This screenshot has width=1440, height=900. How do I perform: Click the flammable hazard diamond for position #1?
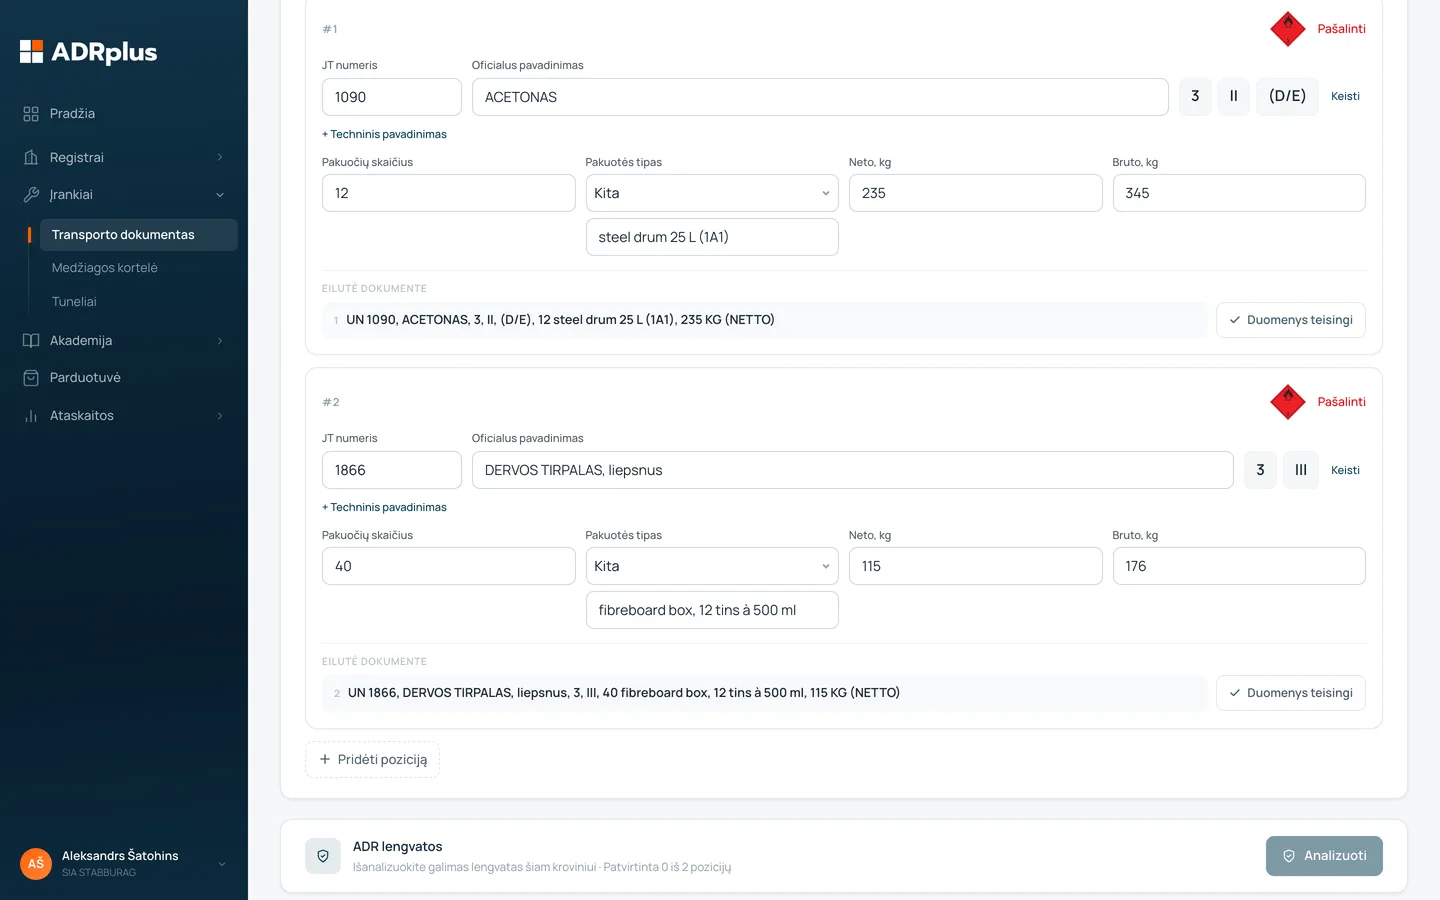(1288, 29)
